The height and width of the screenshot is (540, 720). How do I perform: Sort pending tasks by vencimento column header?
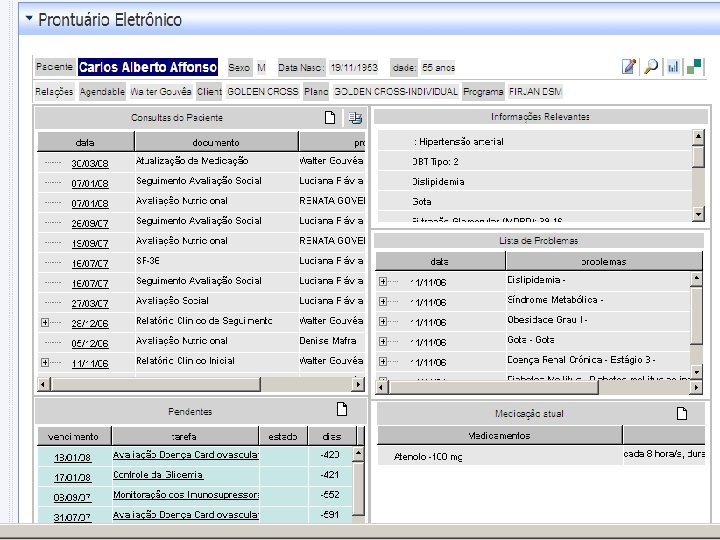click(x=74, y=436)
